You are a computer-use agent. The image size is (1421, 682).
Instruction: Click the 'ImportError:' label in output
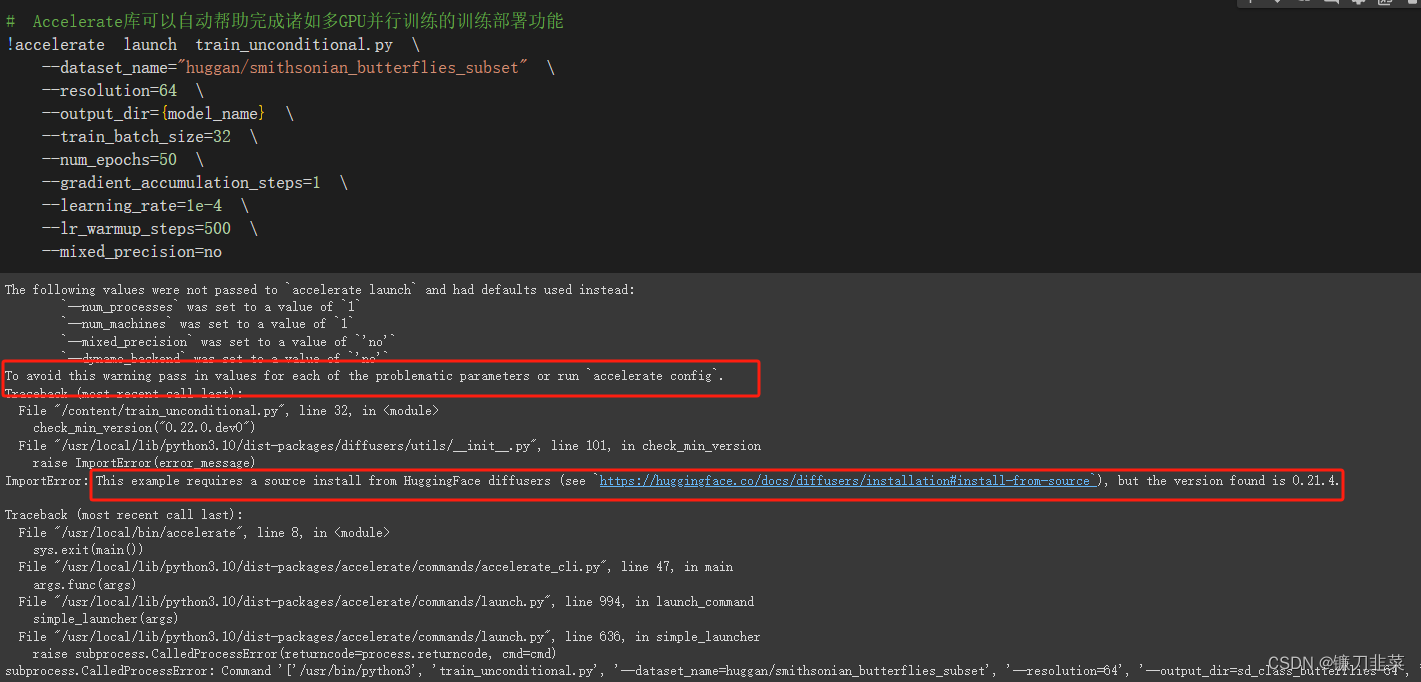click(x=47, y=481)
